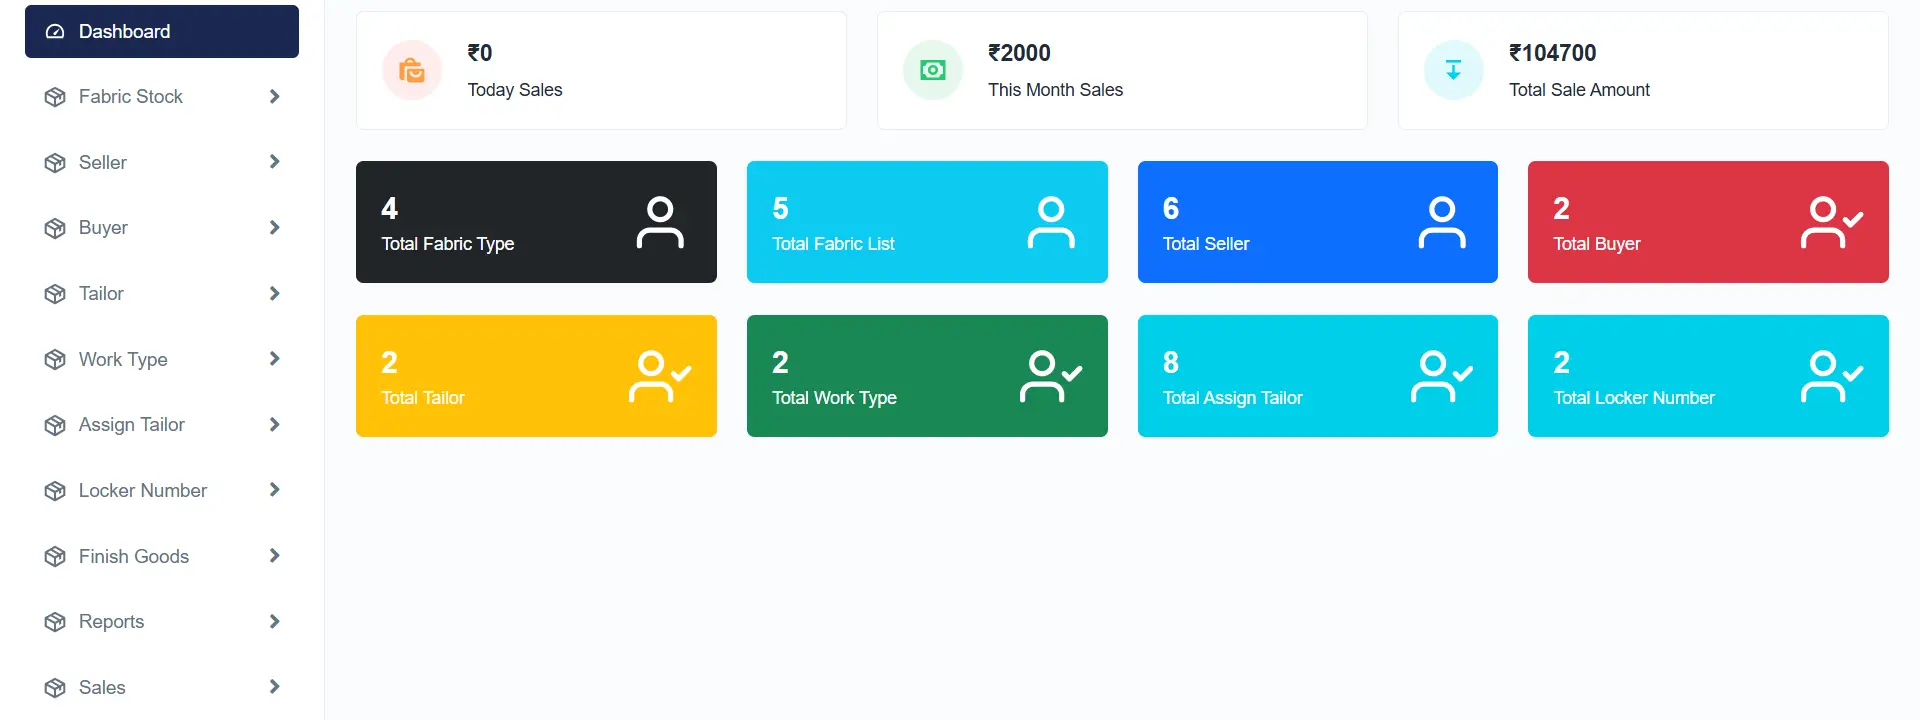Click the Total Seller label
The image size is (1920, 720).
(1206, 244)
